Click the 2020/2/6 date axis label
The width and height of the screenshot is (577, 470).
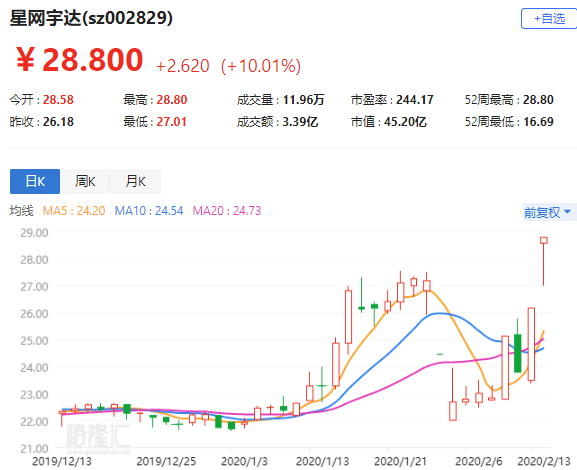pyautogui.click(x=479, y=461)
